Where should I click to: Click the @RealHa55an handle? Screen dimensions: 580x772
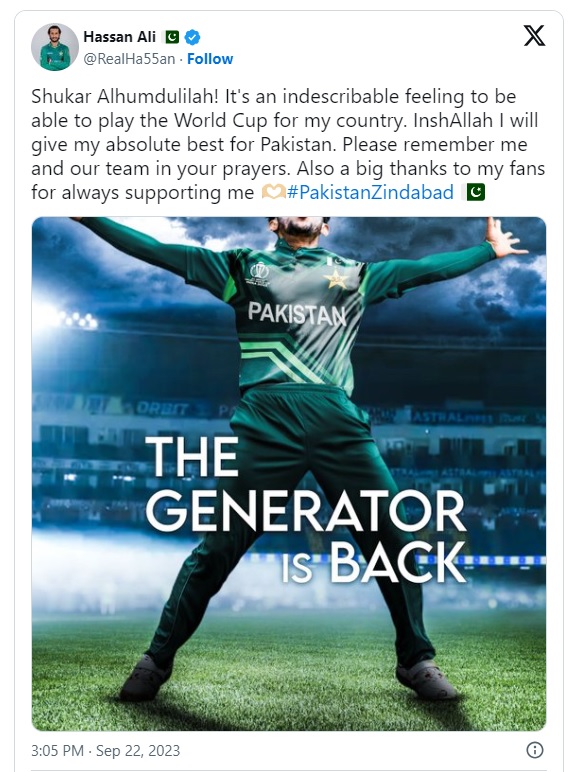click(x=129, y=59)
